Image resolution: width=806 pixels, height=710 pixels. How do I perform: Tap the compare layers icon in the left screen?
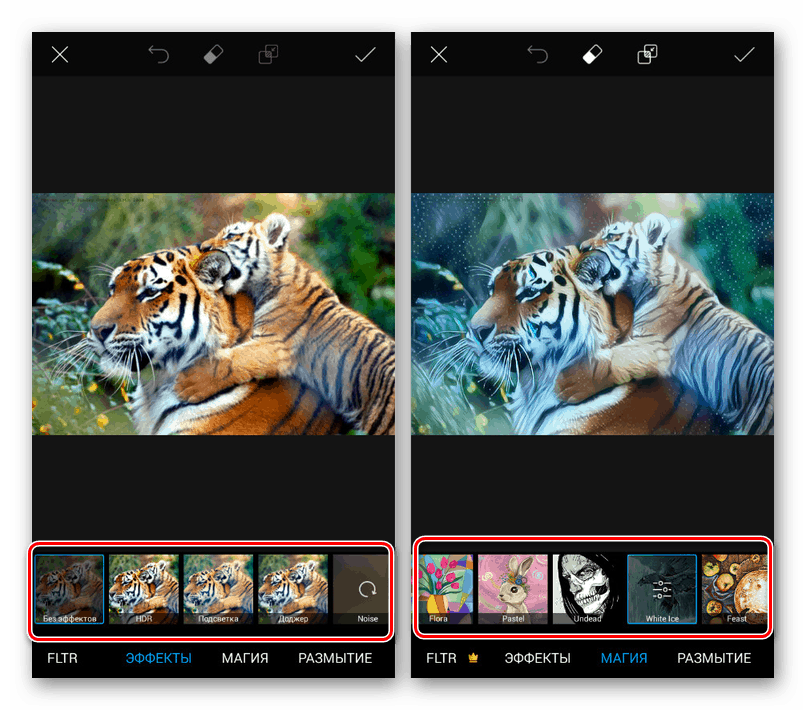(268, 54)
